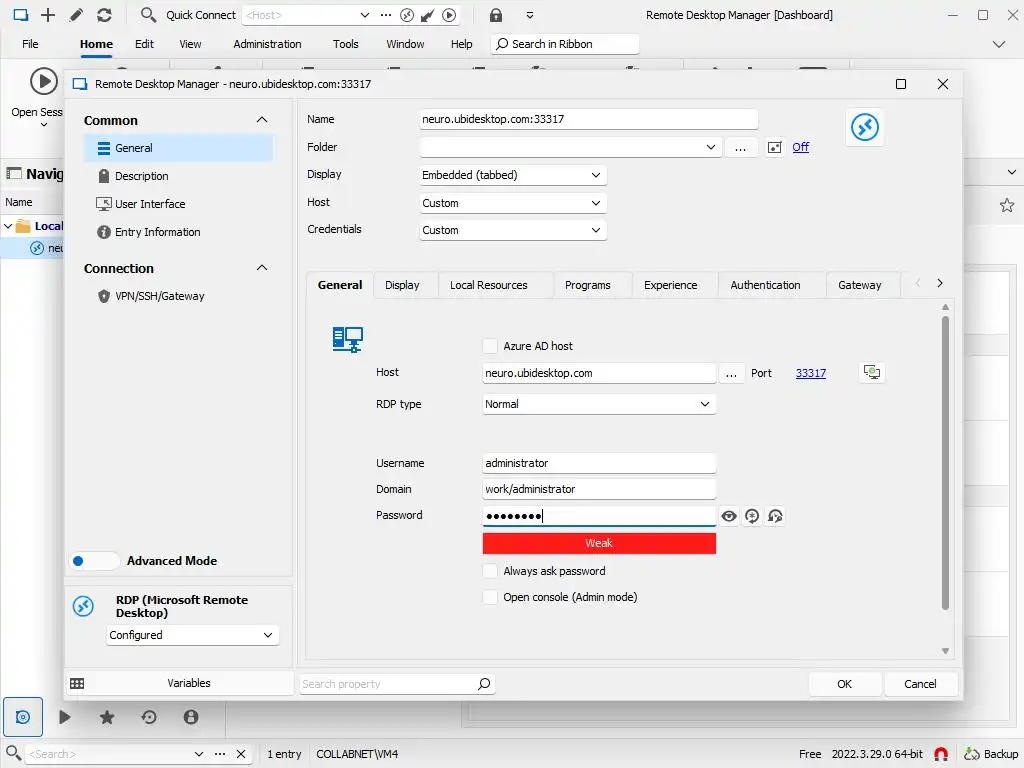The width and height of the screenshot is (1024, 768).
Task: Click the Refresh icon in title bar
Action: tap(104, 14)
